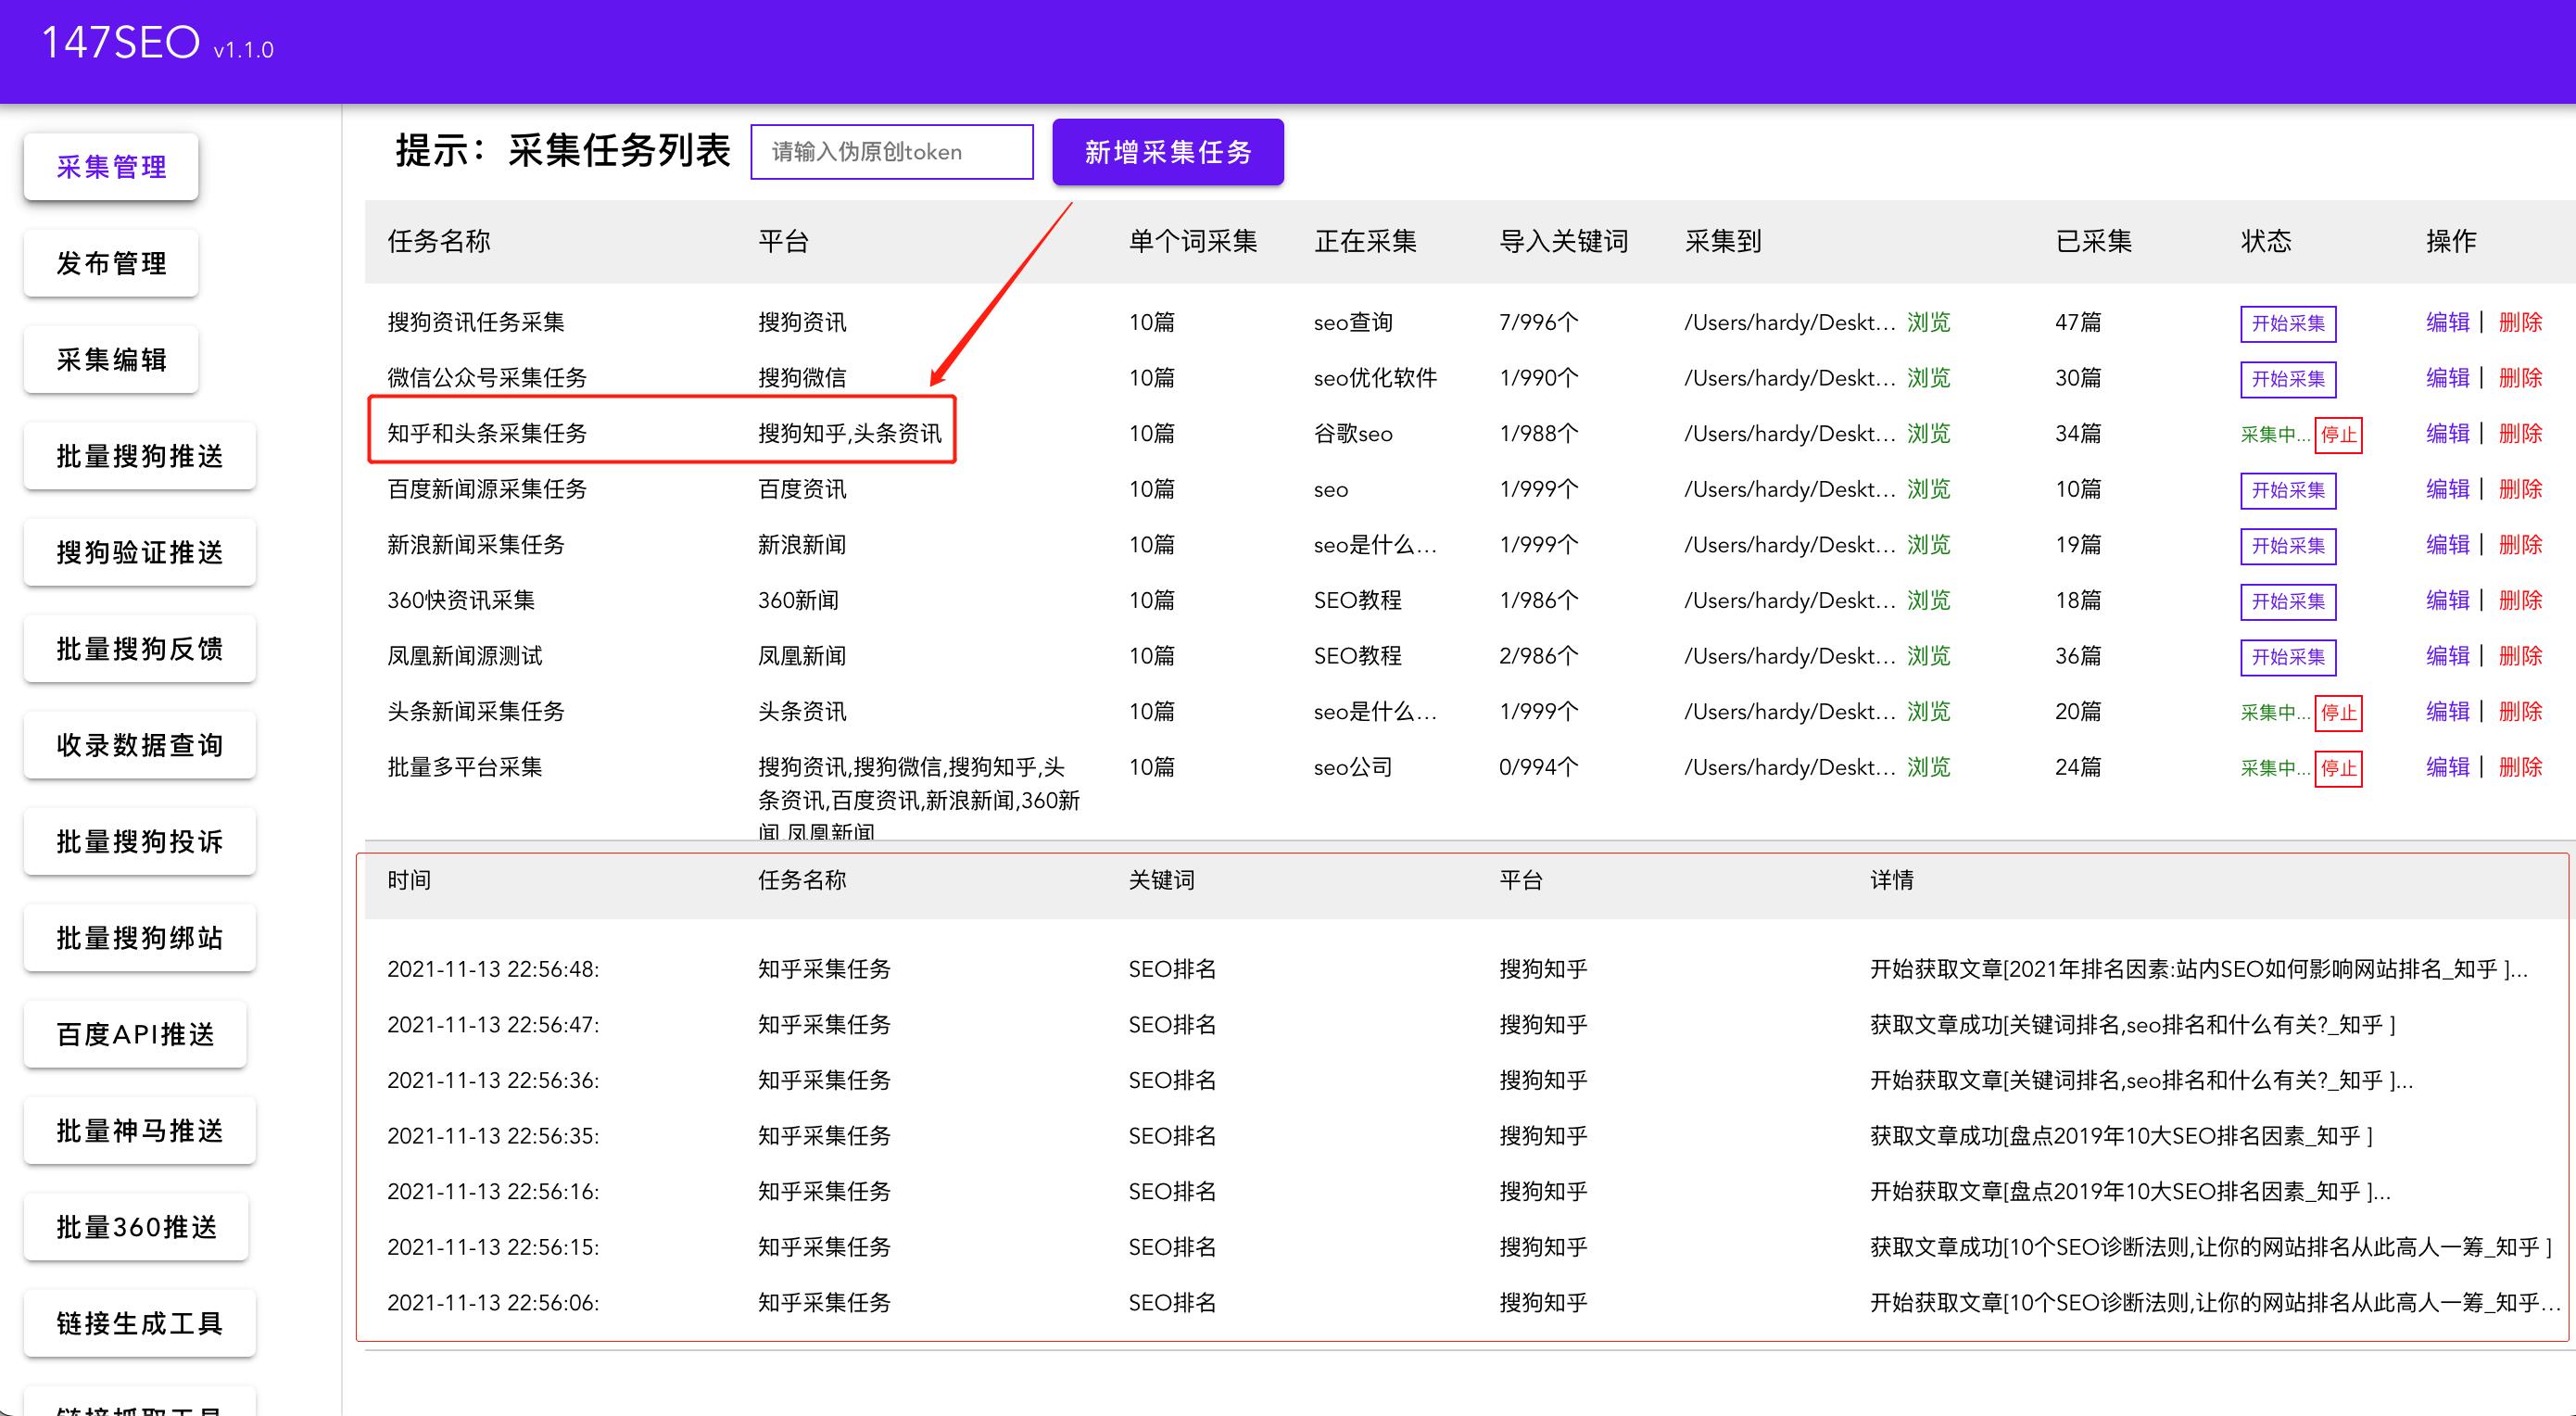Start collecting for 百度新闻源采集任务

[x=2288, y=490]
